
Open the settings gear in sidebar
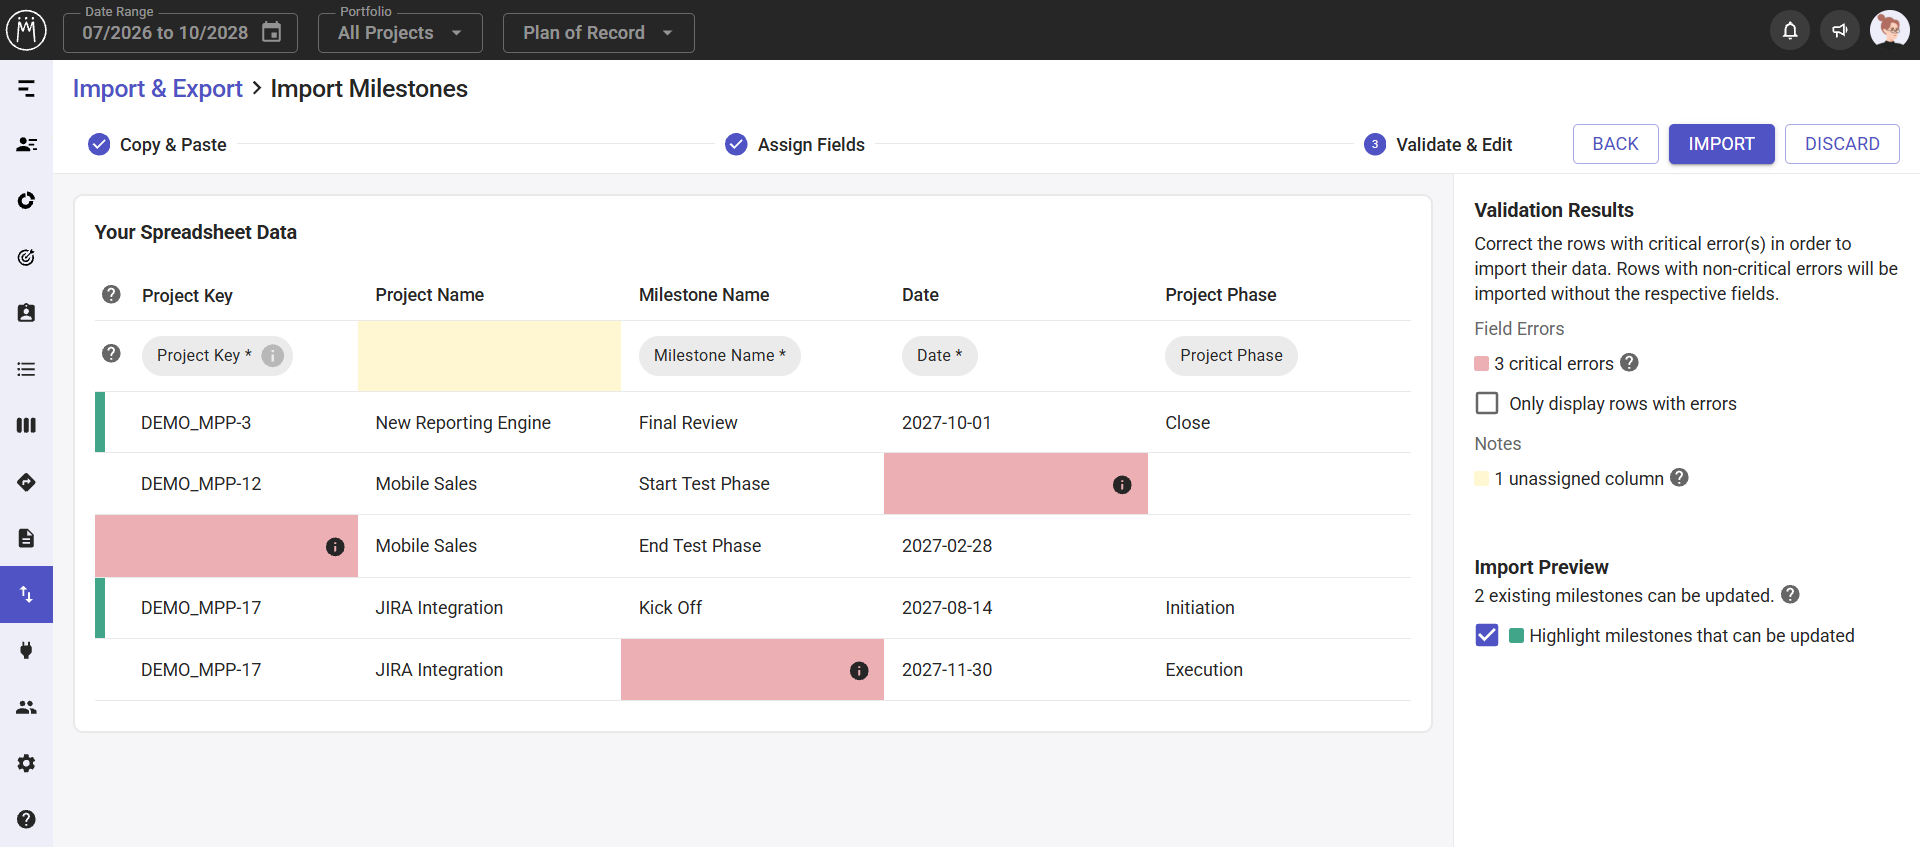pos(26,763)
